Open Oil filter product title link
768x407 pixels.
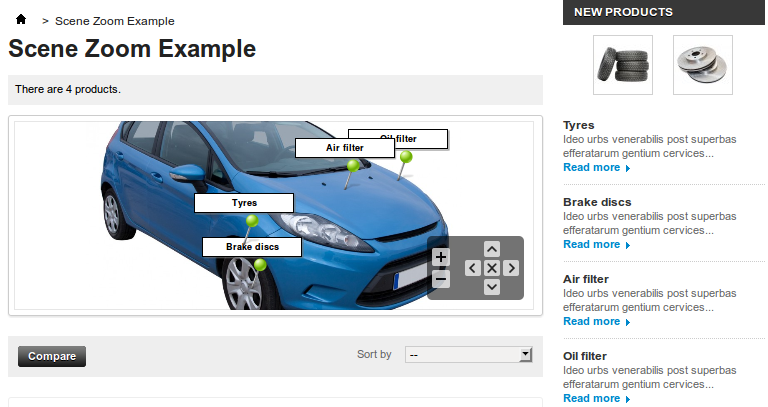click(585, 356)
